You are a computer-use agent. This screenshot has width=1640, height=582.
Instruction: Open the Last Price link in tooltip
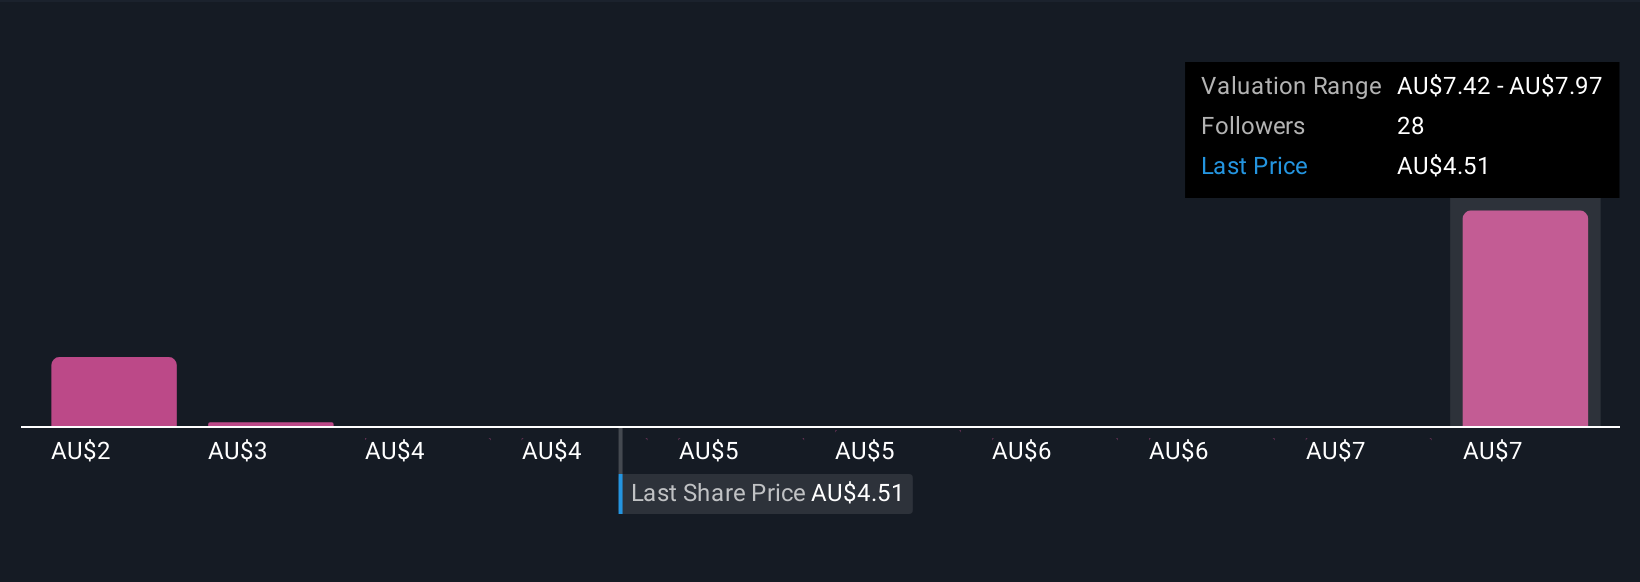click(1254, 166)
